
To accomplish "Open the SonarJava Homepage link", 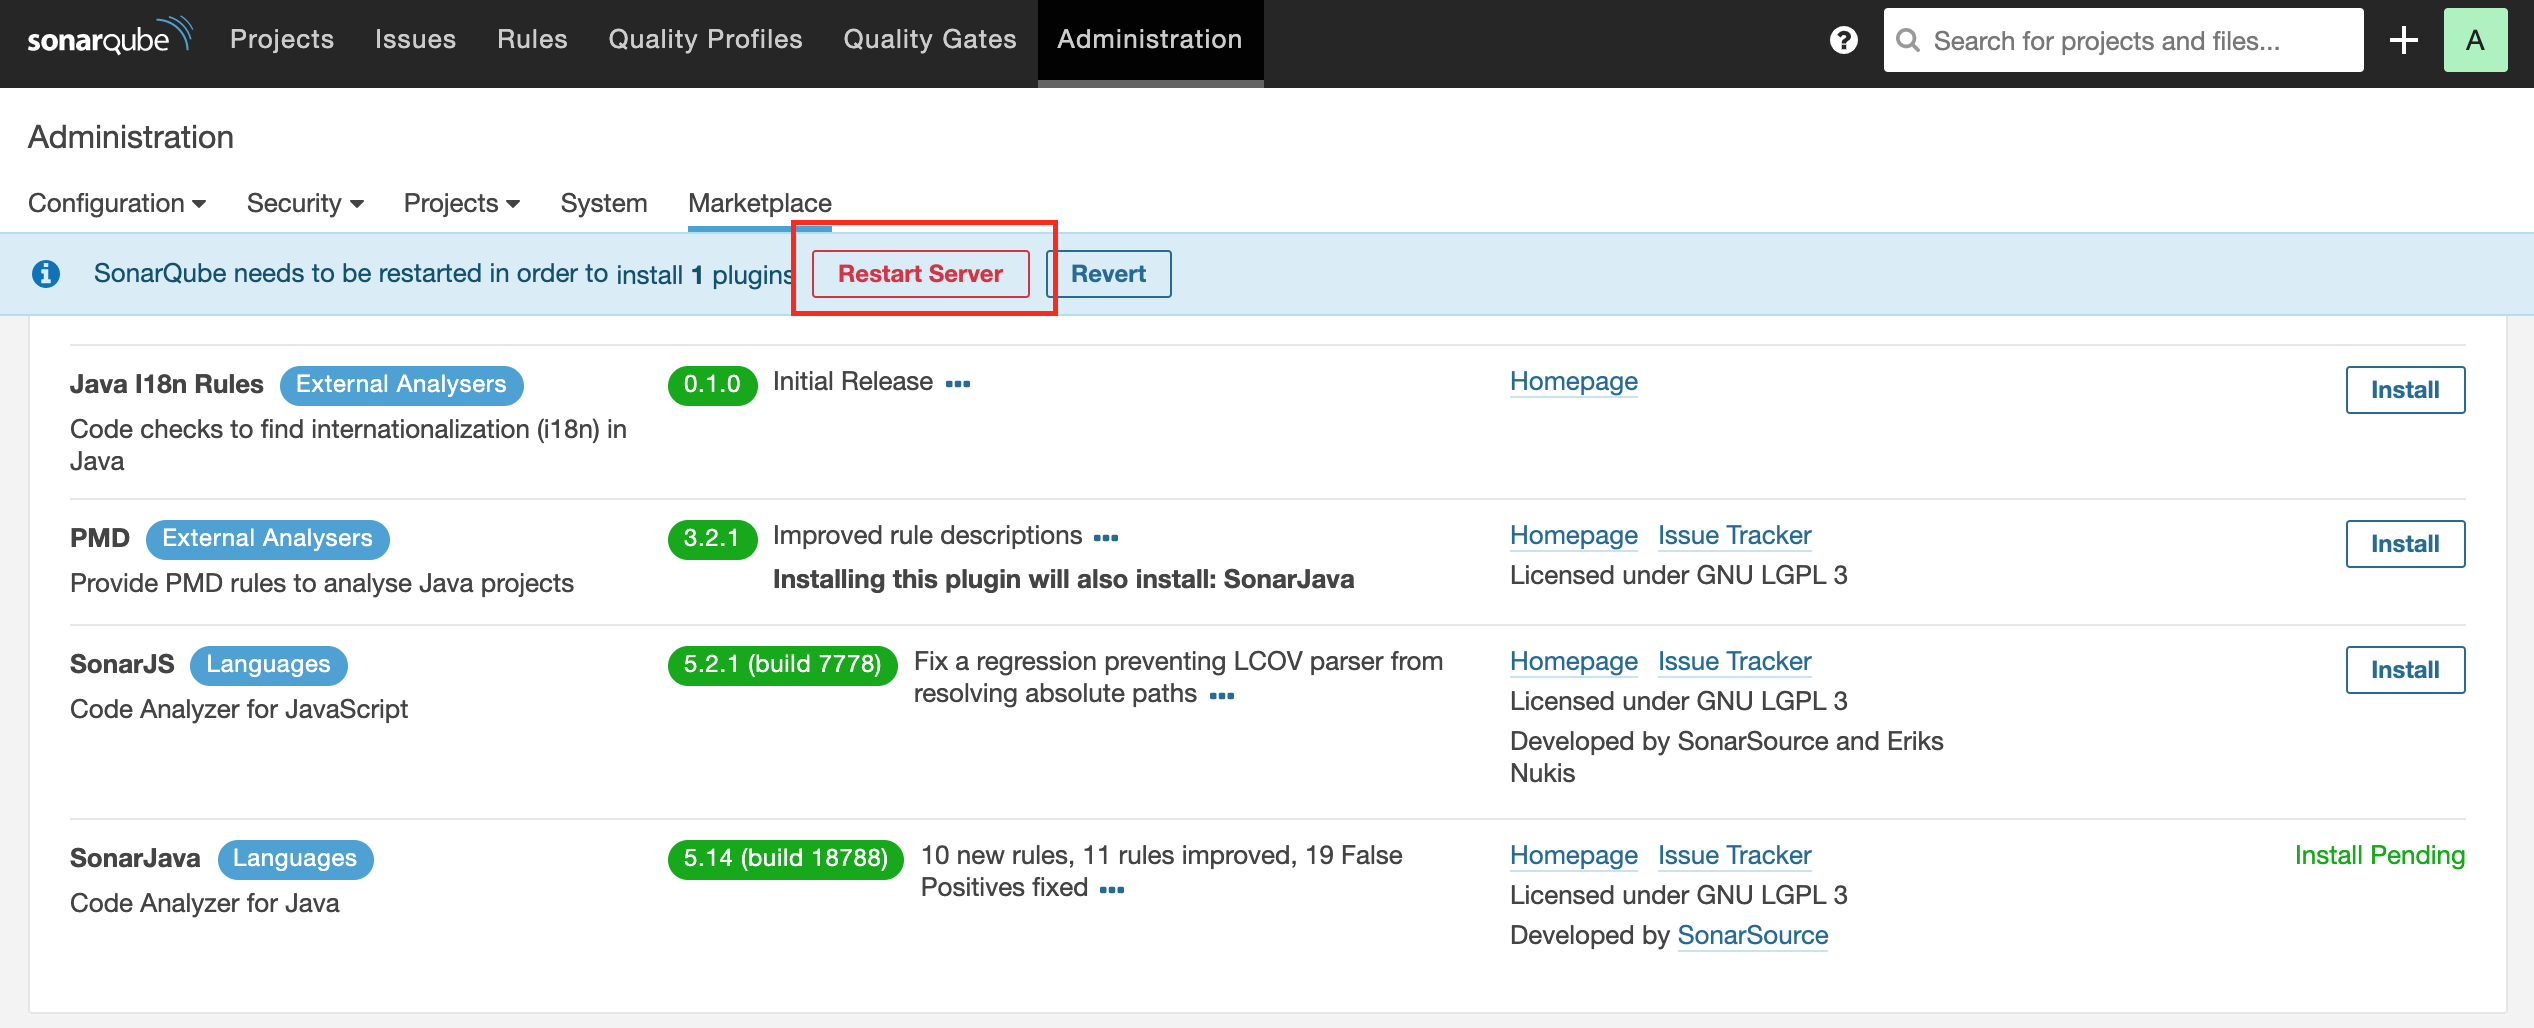I will [x=1574, y=856].
